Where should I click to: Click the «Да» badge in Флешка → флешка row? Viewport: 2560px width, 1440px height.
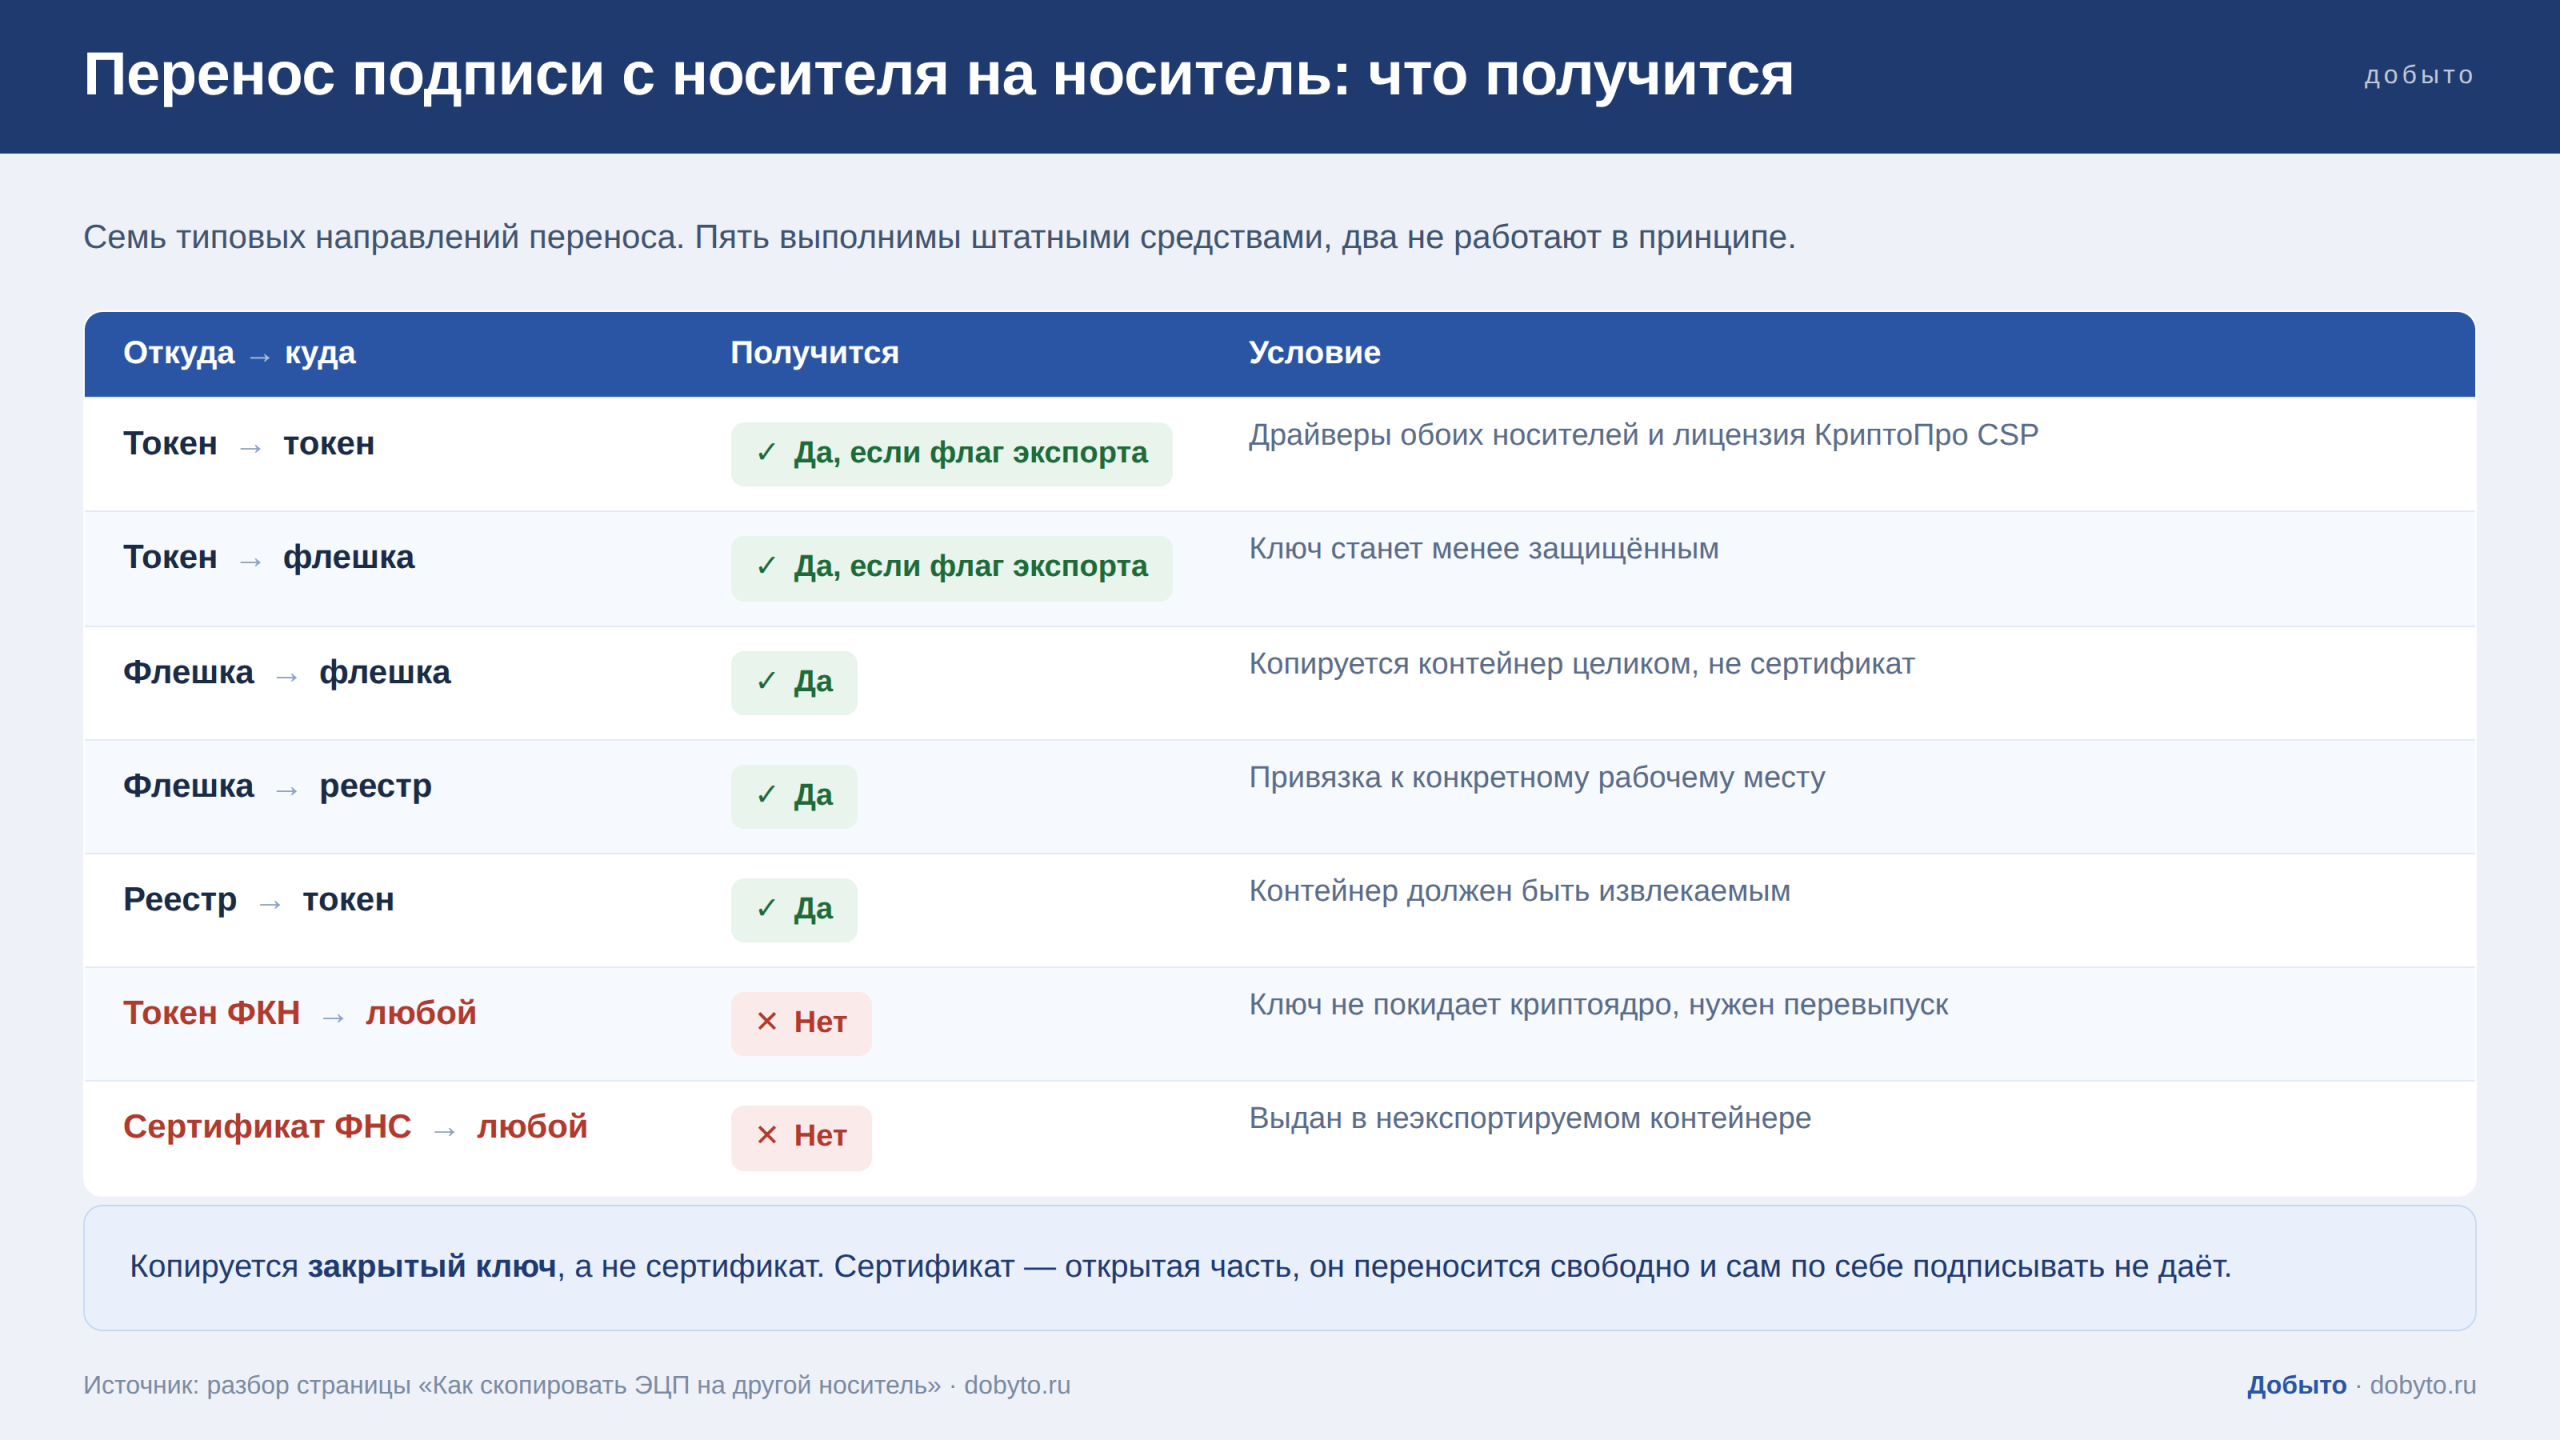(794, 683)
